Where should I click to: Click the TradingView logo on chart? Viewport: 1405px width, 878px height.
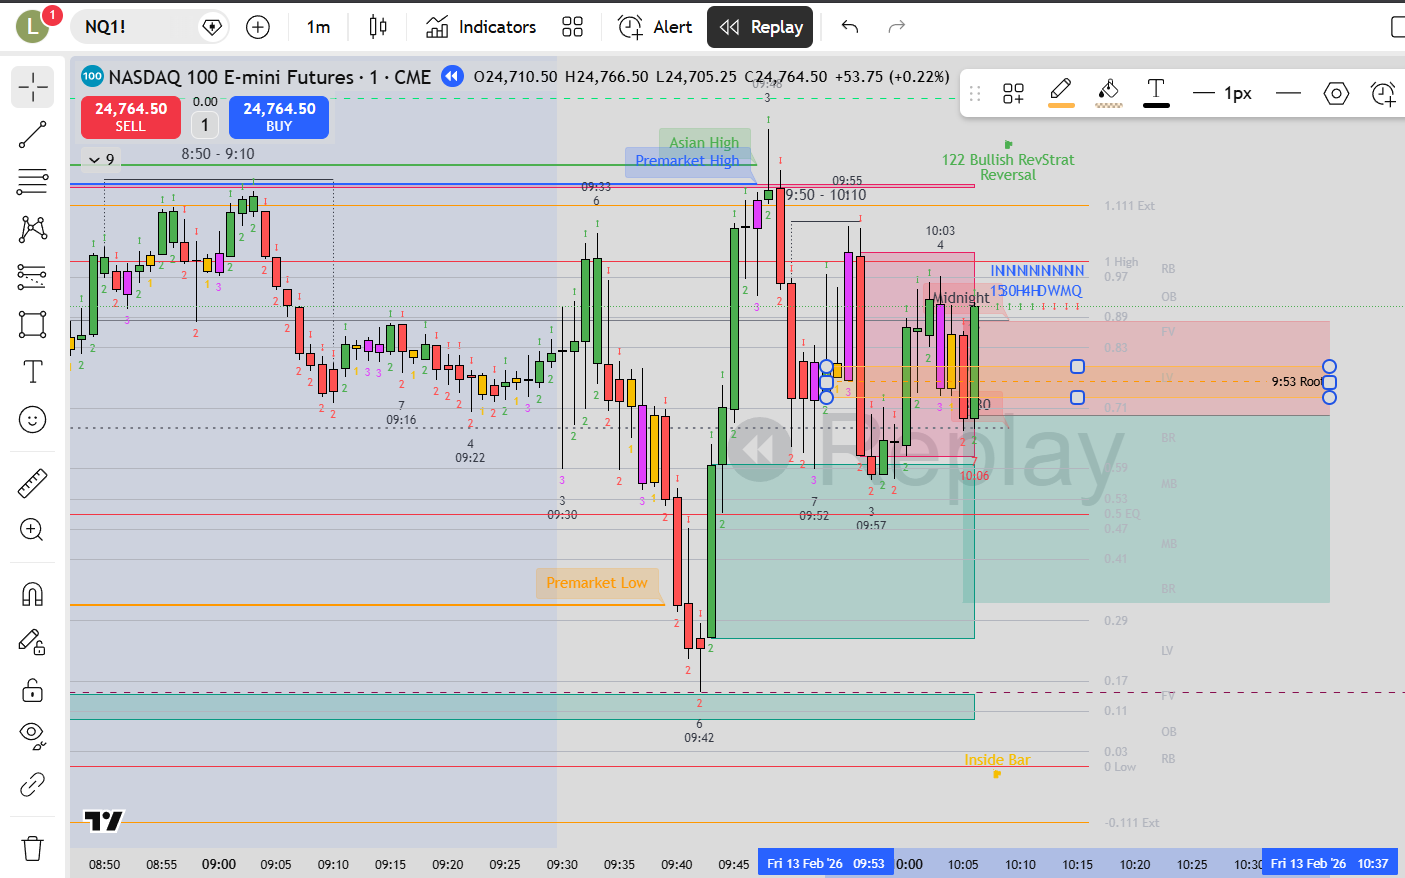(104, 821)
